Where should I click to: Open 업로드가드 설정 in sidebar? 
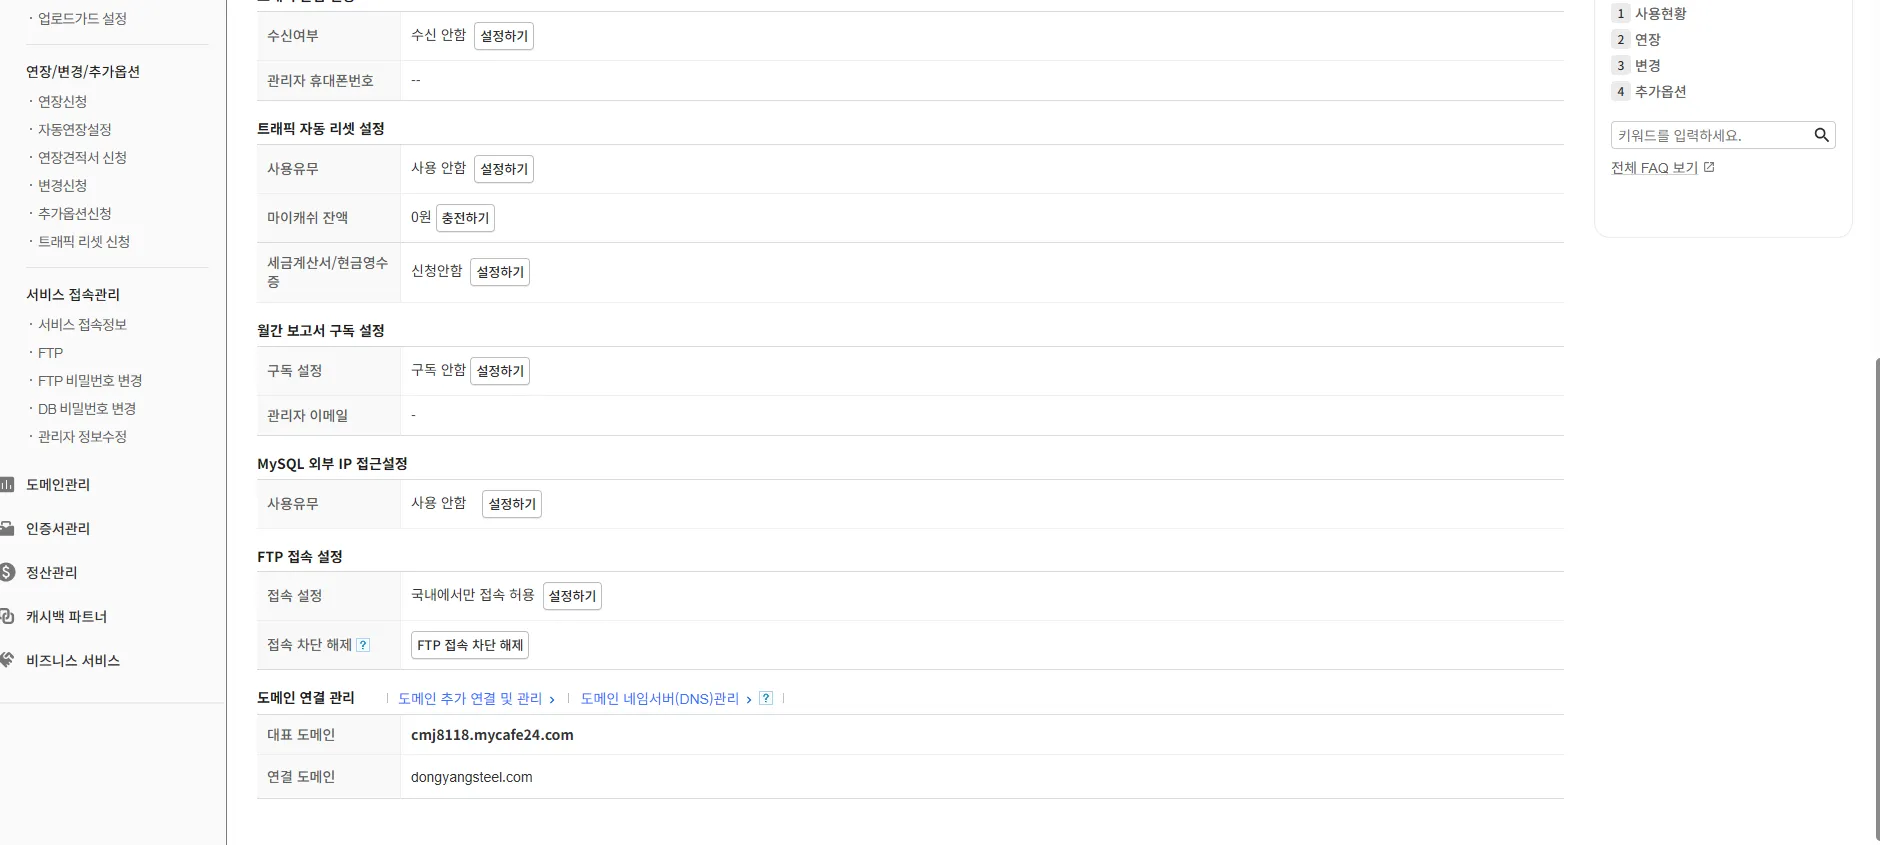coord(82,18)
